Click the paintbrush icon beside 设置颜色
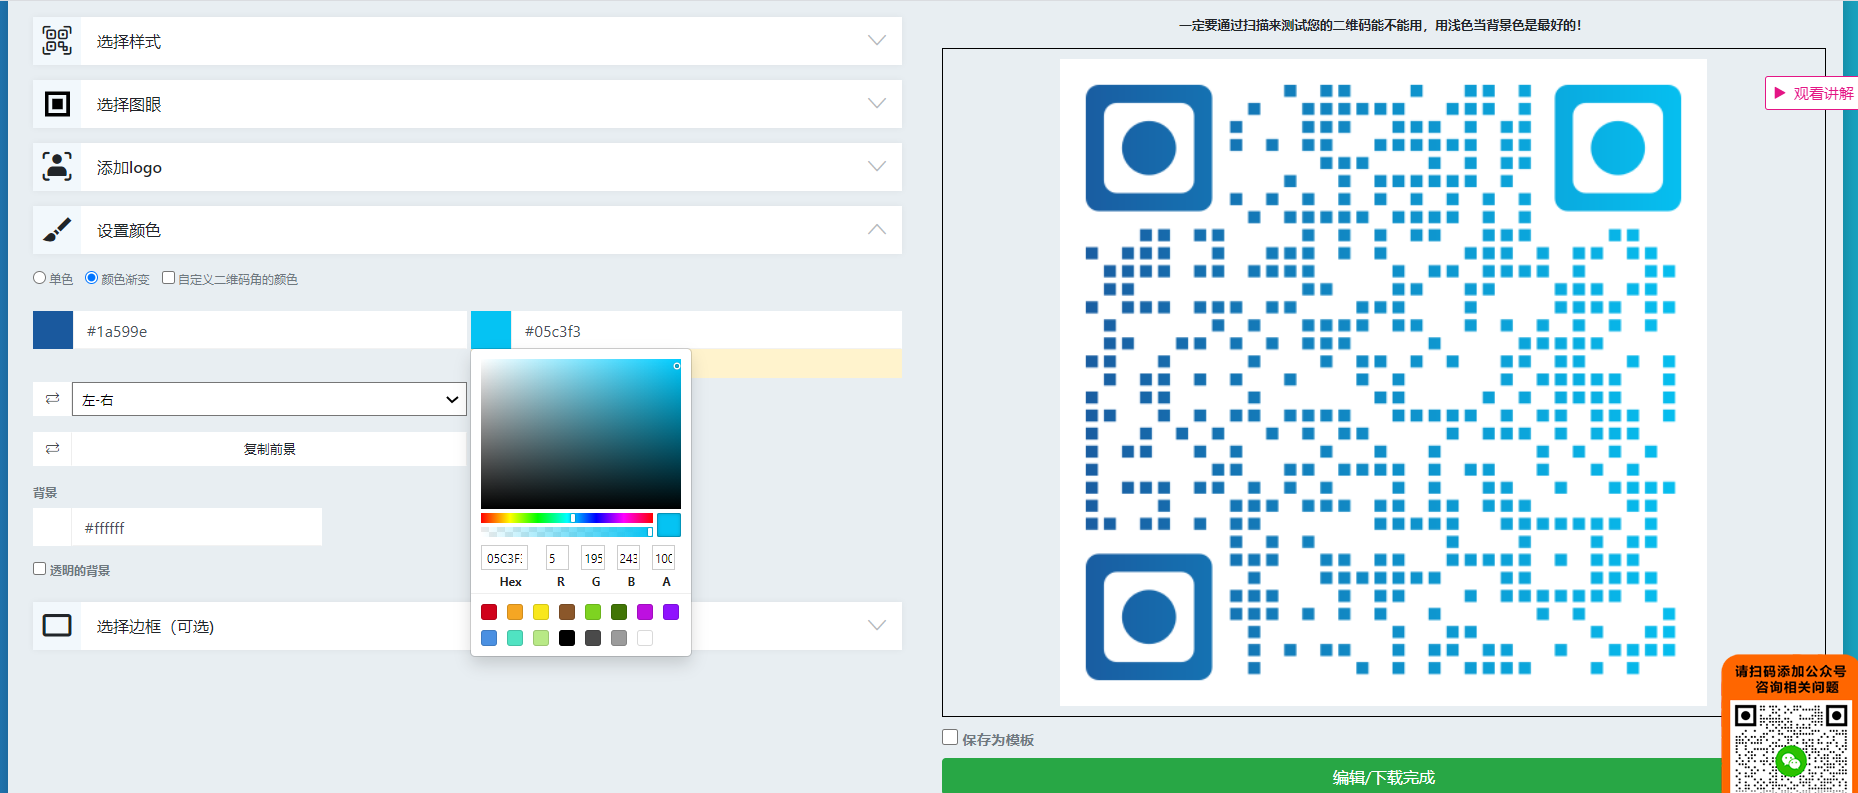Screen dimensions: 1858x793 point(57,230)
